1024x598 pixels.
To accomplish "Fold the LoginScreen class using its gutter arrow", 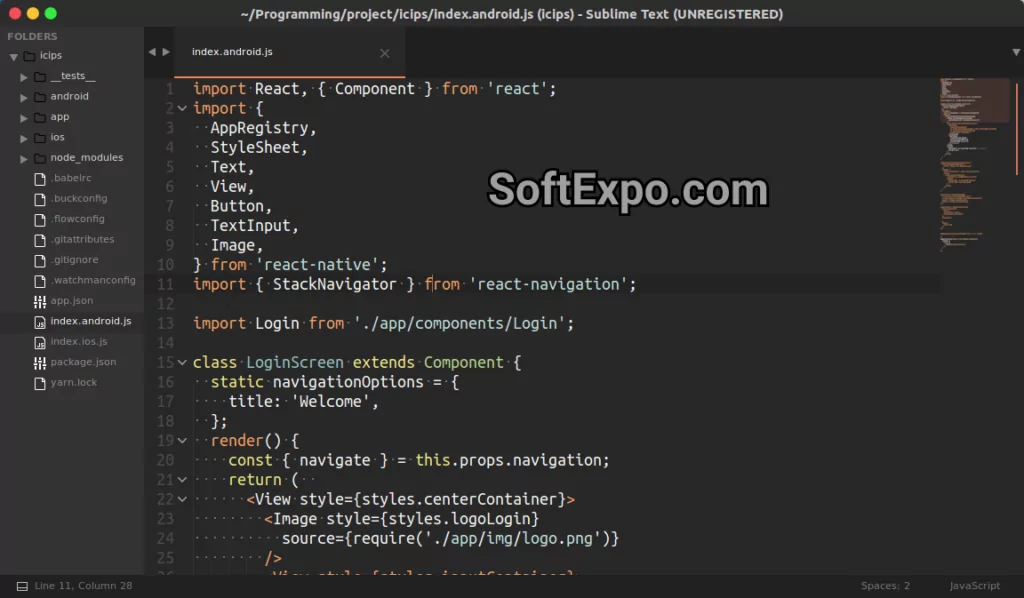I will tap(181, 362).
